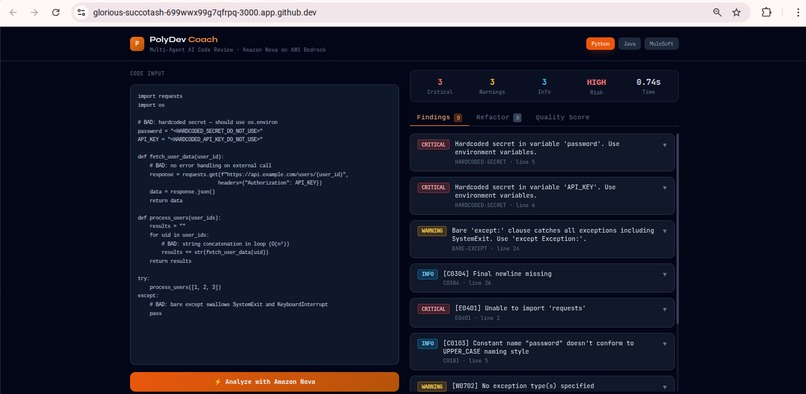Click the PolyDev Coach title text
Image resolution: width=806 pixels, height=394 pixels.
coord(184,39)
